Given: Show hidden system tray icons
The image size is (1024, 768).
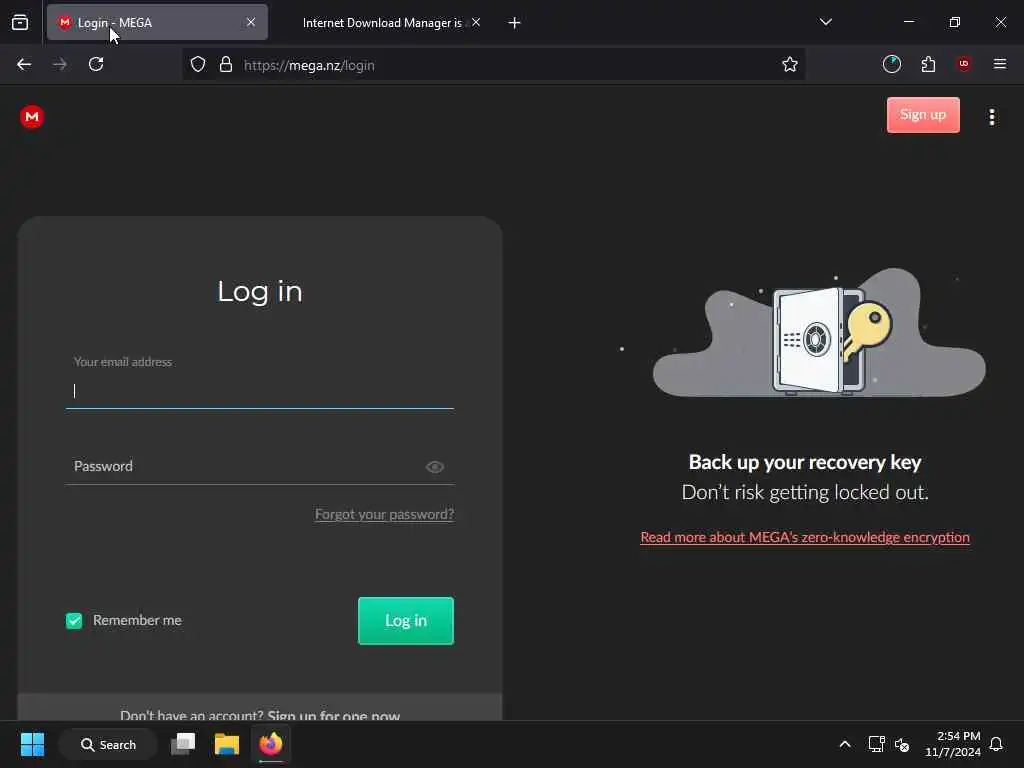Looking at the screenshot, I should tap(844, 744).
